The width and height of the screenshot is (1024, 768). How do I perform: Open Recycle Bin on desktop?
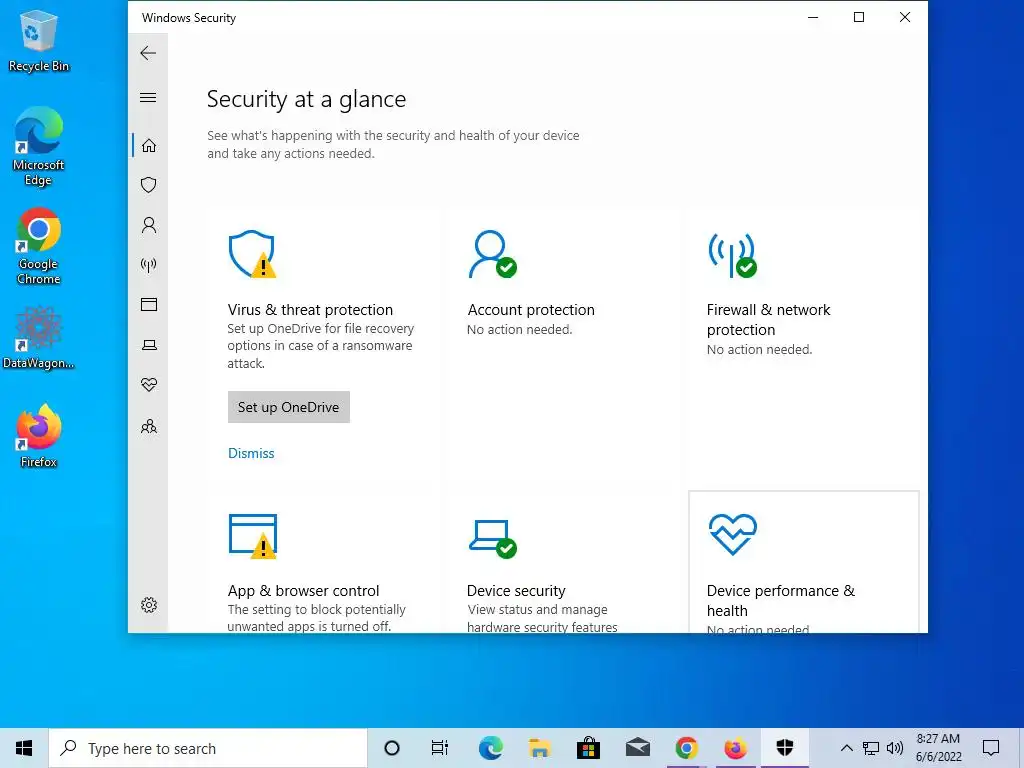39,41
